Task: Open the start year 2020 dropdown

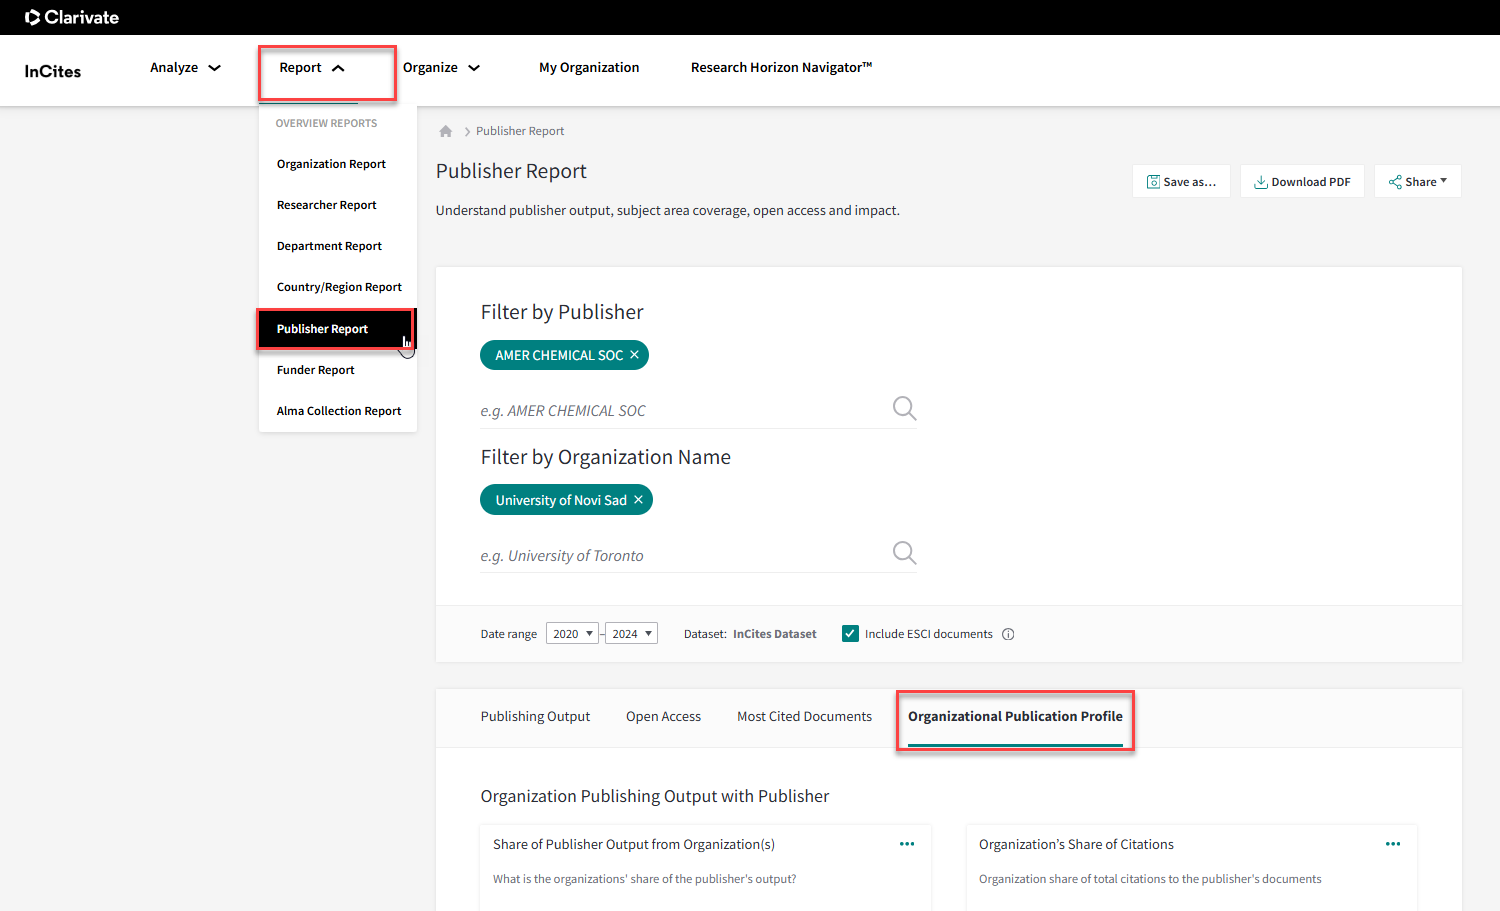Action: click(x=572, y=634)
